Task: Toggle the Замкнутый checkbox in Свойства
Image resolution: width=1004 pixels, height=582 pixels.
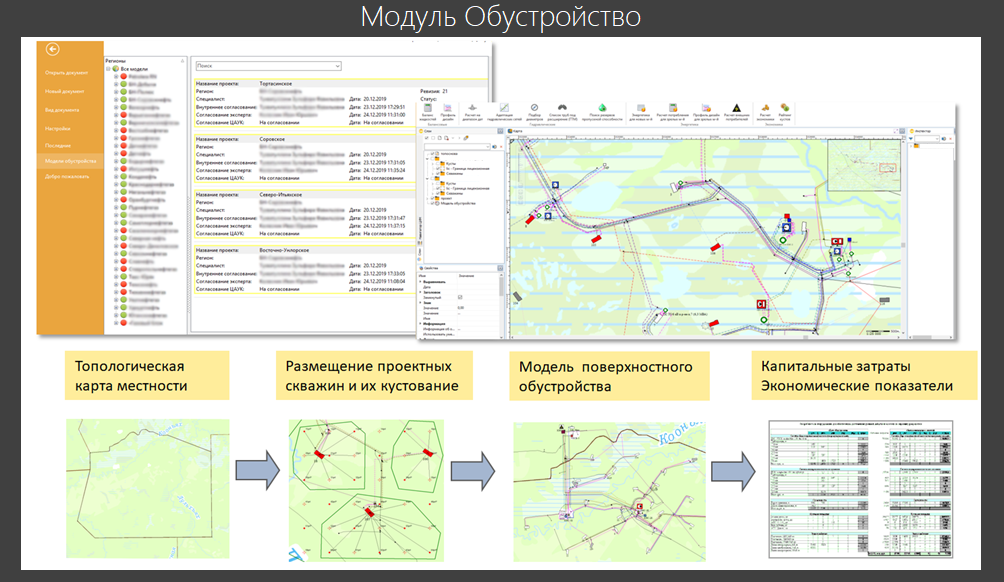Action: 460,297
